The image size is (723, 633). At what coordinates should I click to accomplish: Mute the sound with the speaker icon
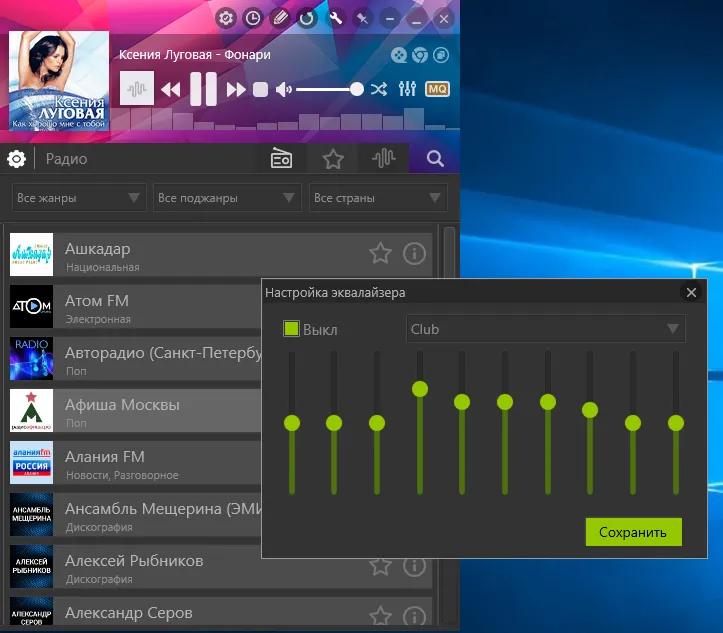(283, 89)
